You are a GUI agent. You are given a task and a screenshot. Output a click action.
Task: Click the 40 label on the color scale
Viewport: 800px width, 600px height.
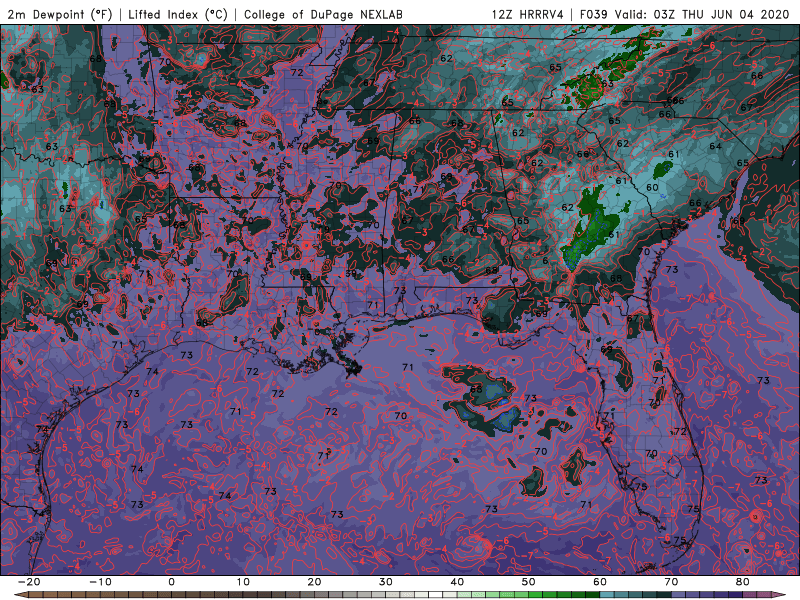(457, 582)
